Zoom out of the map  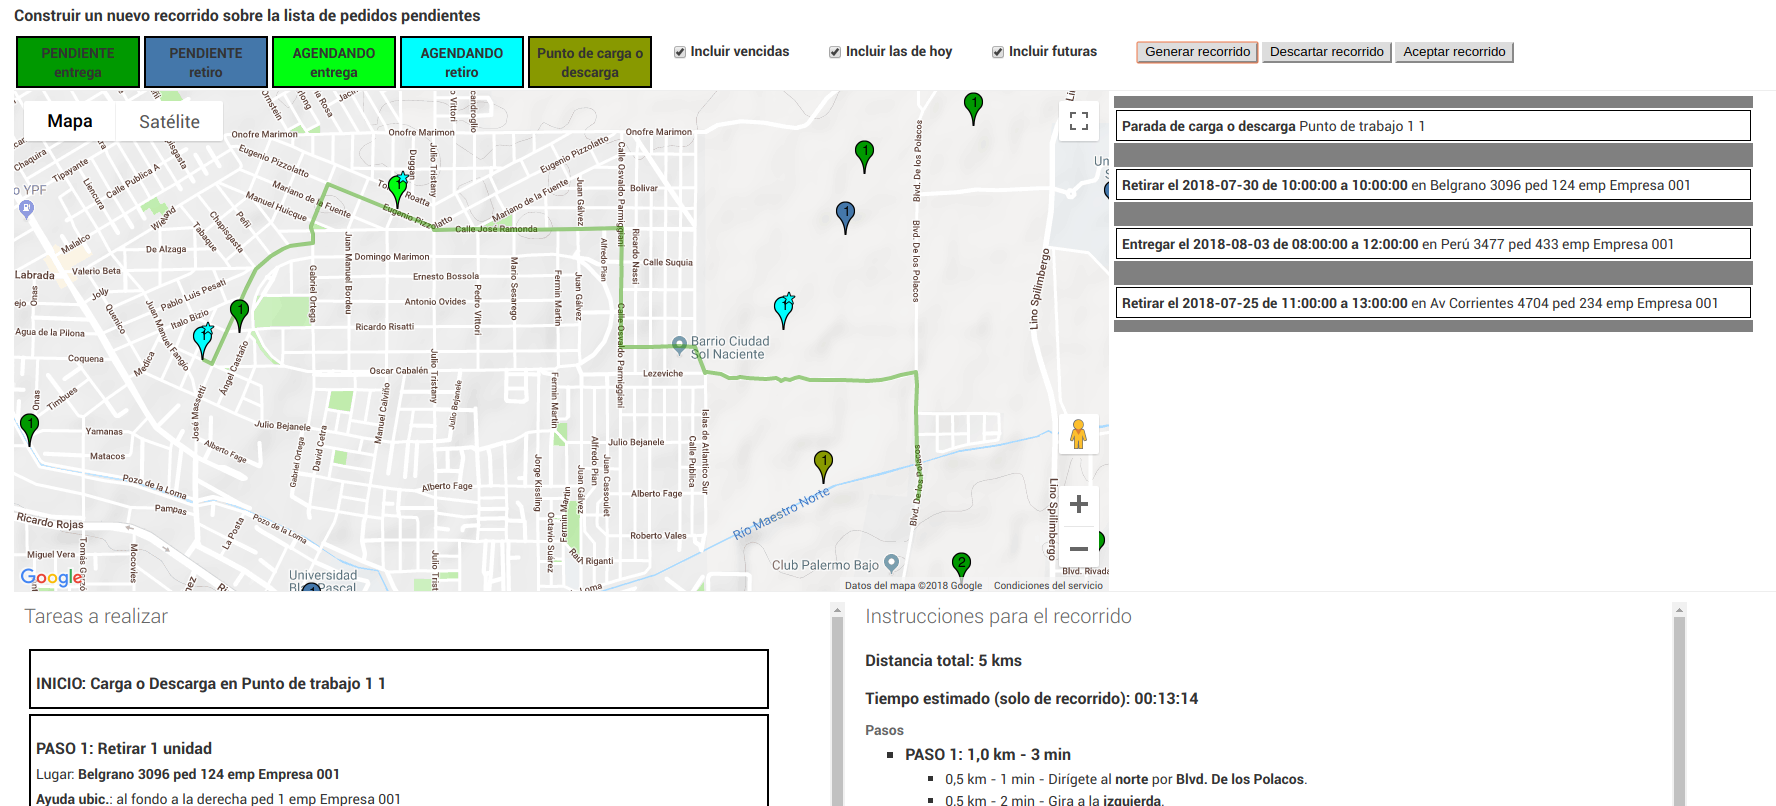1079,548
